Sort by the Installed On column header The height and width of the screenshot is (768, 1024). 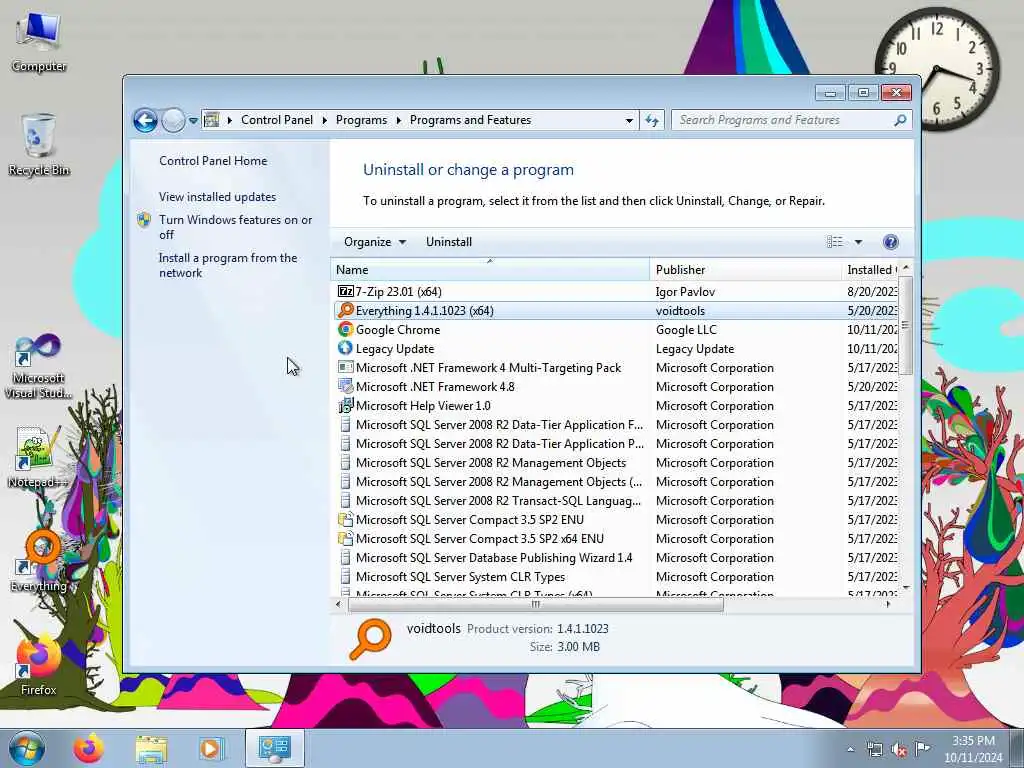(x=871, y=270)
